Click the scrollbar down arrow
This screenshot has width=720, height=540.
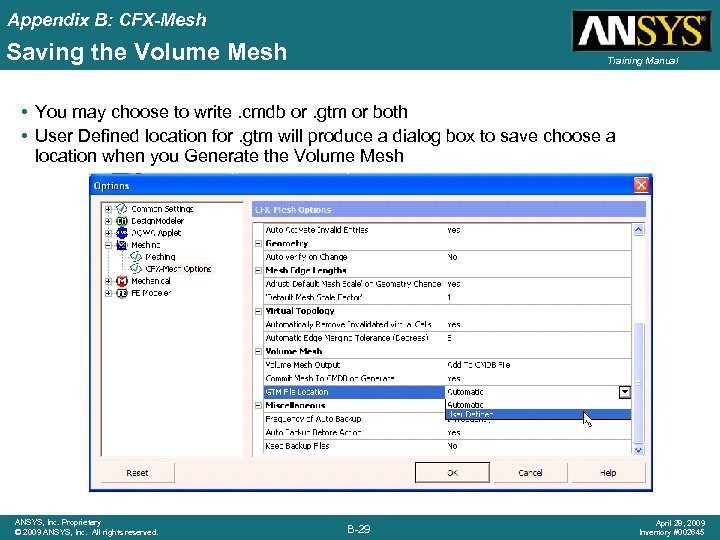pos(639,450)
